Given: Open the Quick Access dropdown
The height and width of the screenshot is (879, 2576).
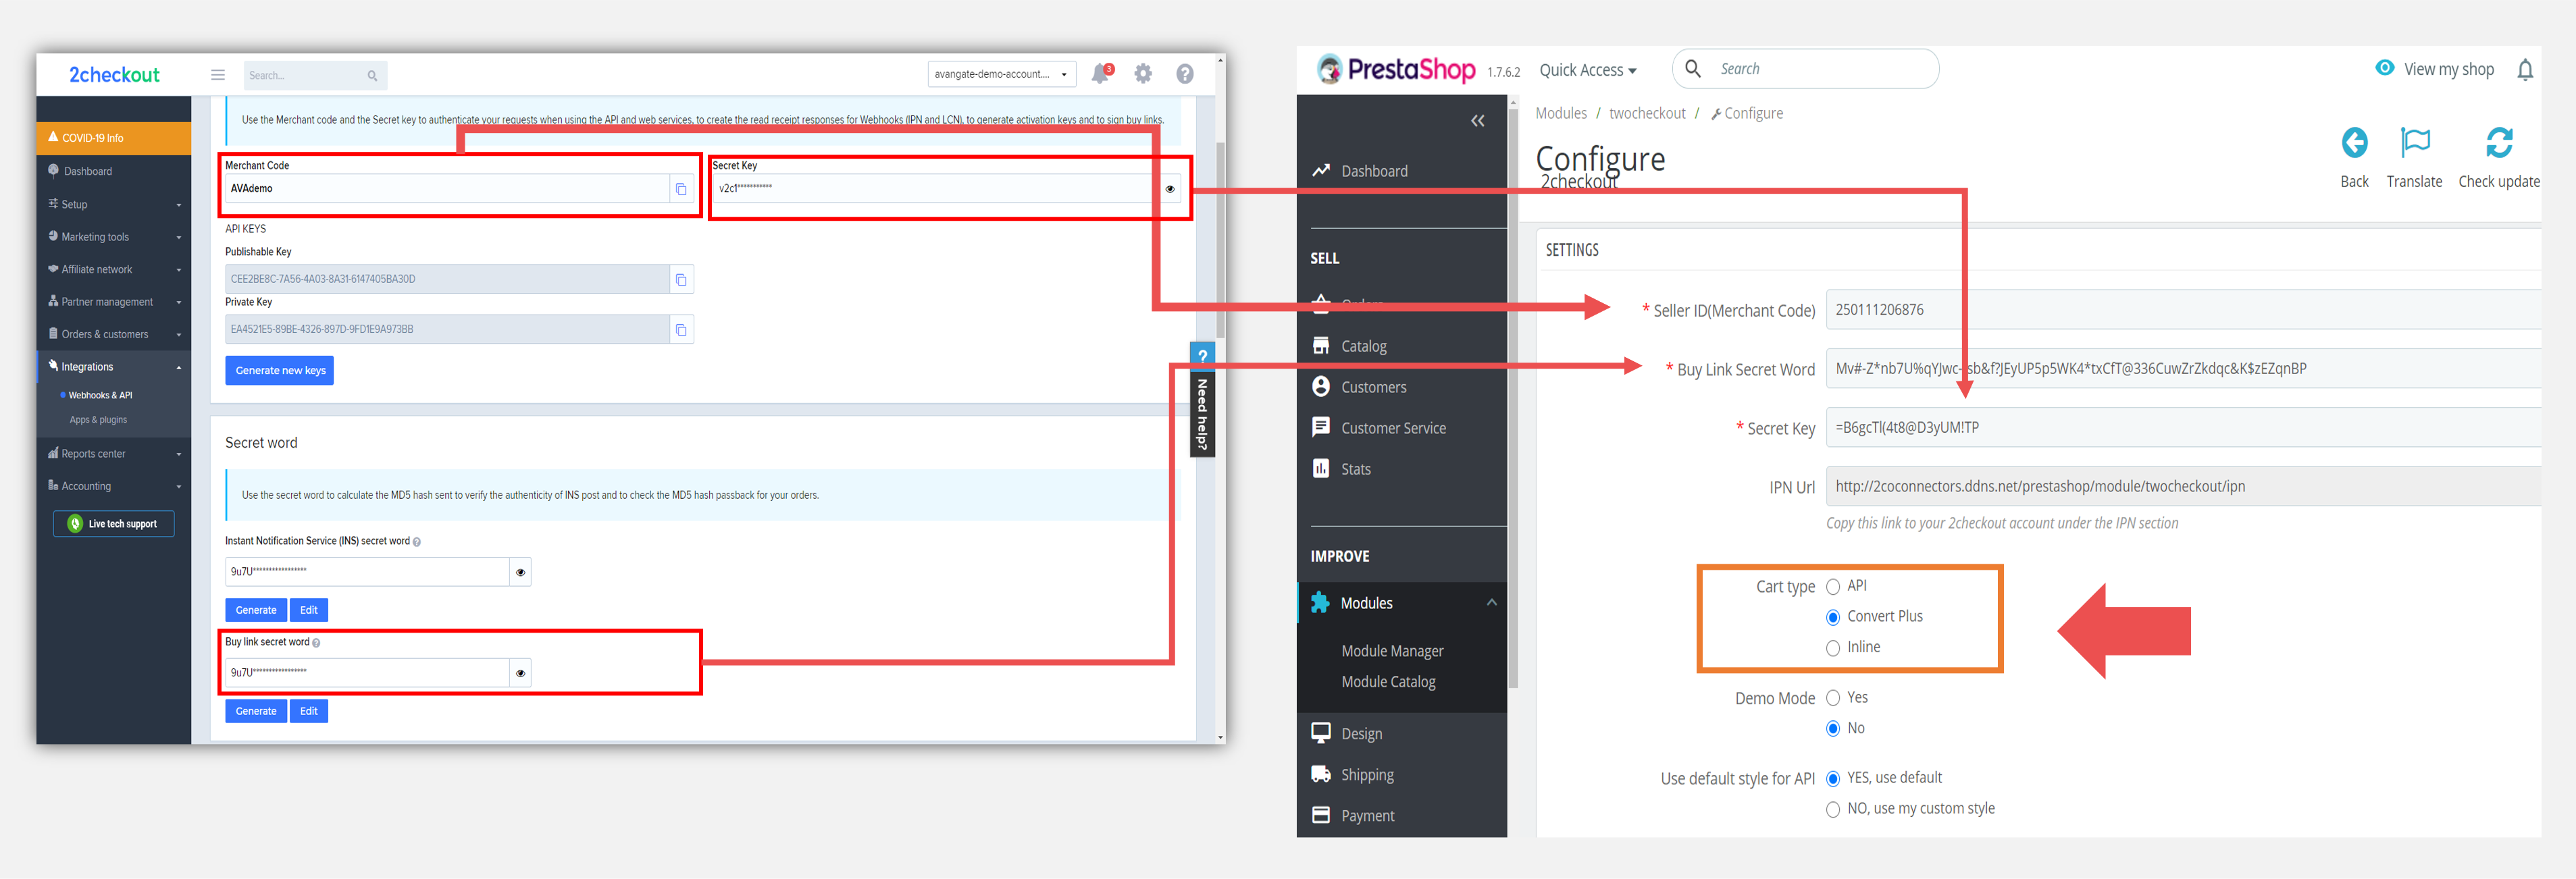Looking at the screenshot, I should pyautogui.click(x=1588, y=70).
